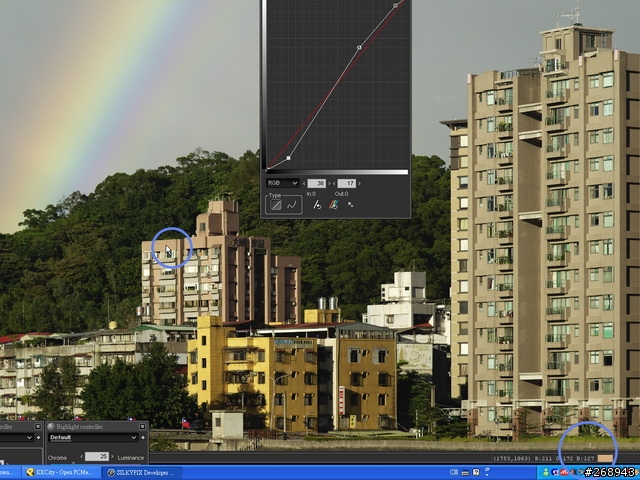The image size is (640, 480).
Task: Click the curve points icon in tone curve panel
Action: pyautogui.click(x=351, y=204)
